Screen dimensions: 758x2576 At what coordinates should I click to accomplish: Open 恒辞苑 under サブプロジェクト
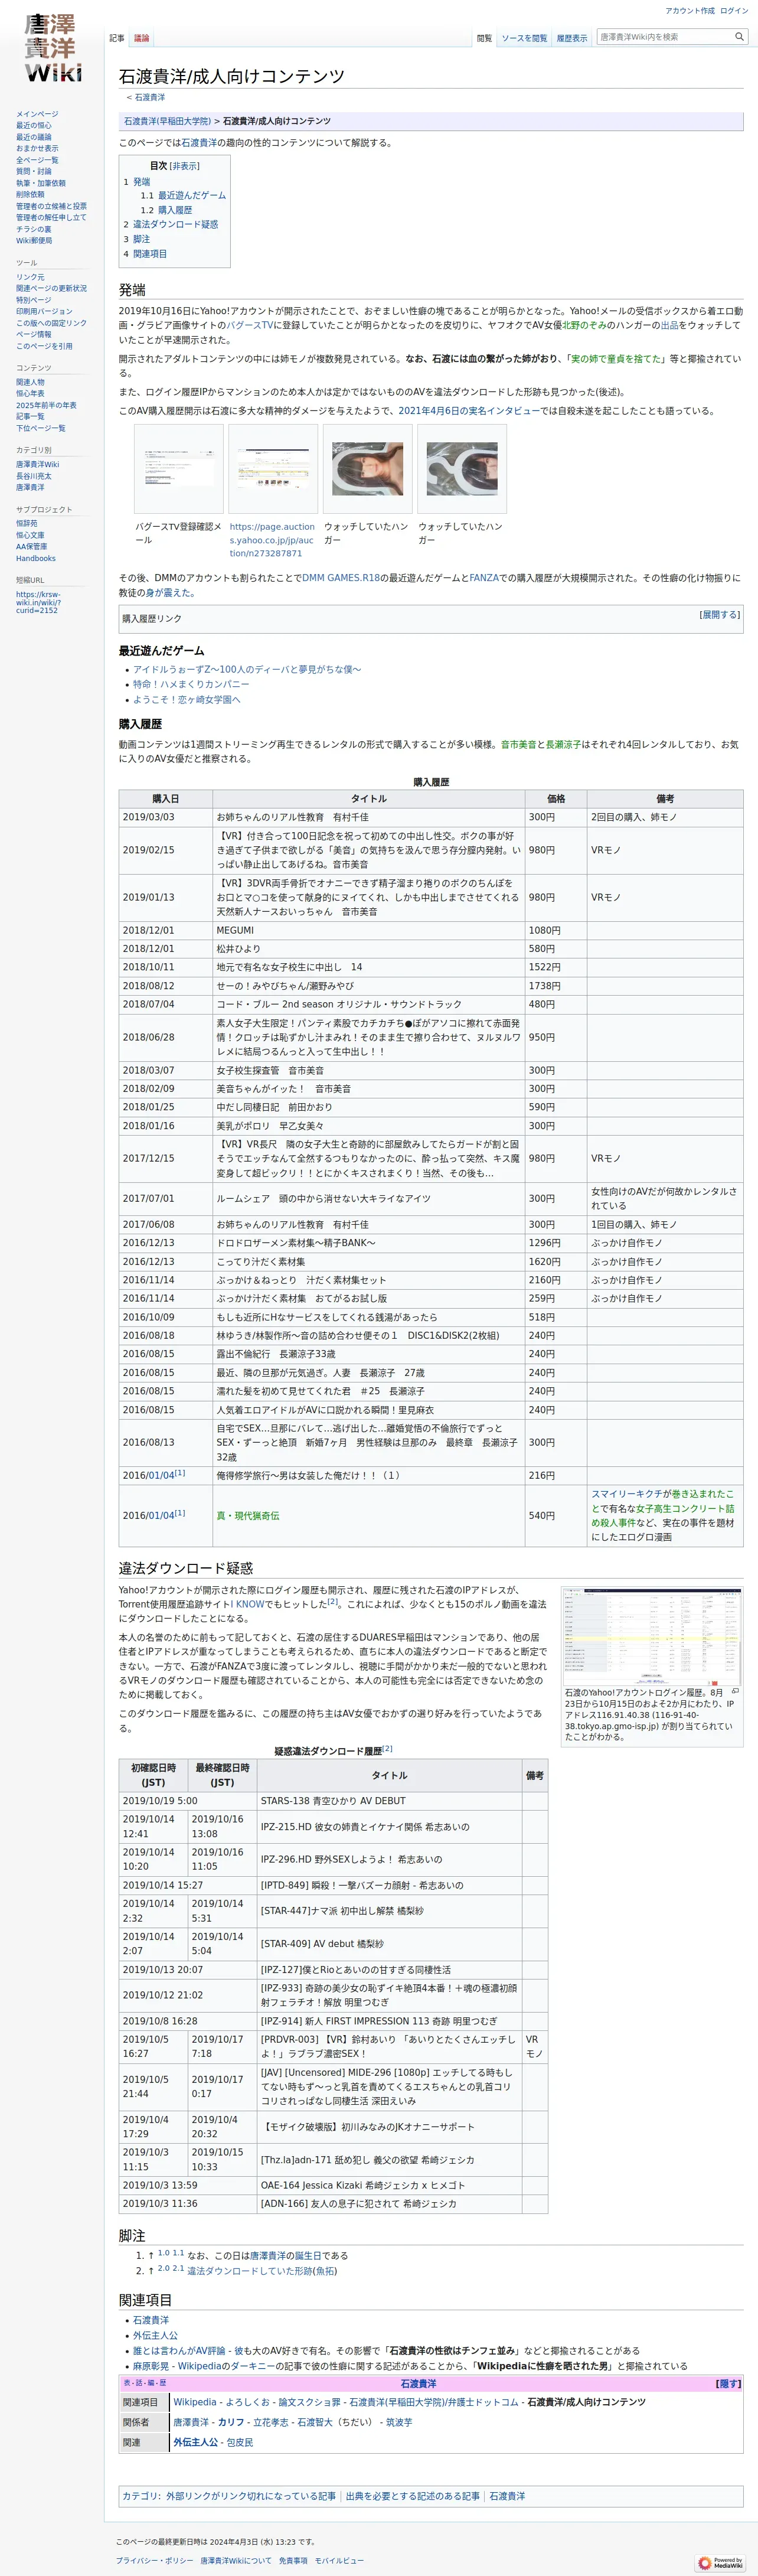click(x=27, y=524)
